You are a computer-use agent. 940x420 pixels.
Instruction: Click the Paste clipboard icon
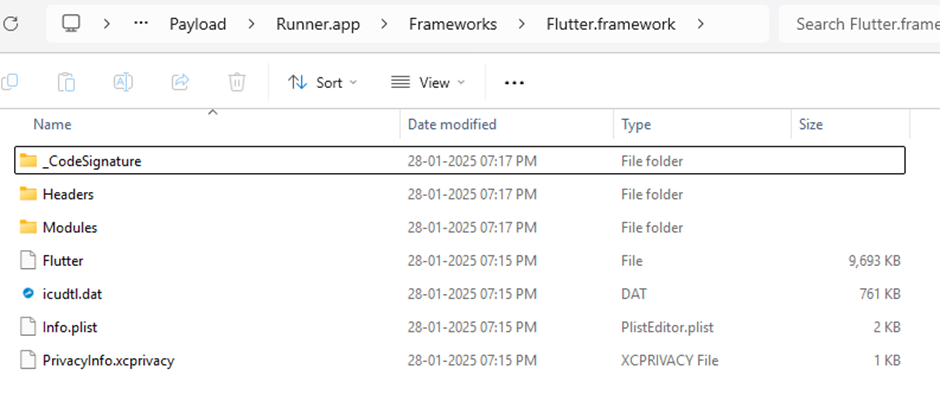(x=67, y=82)
